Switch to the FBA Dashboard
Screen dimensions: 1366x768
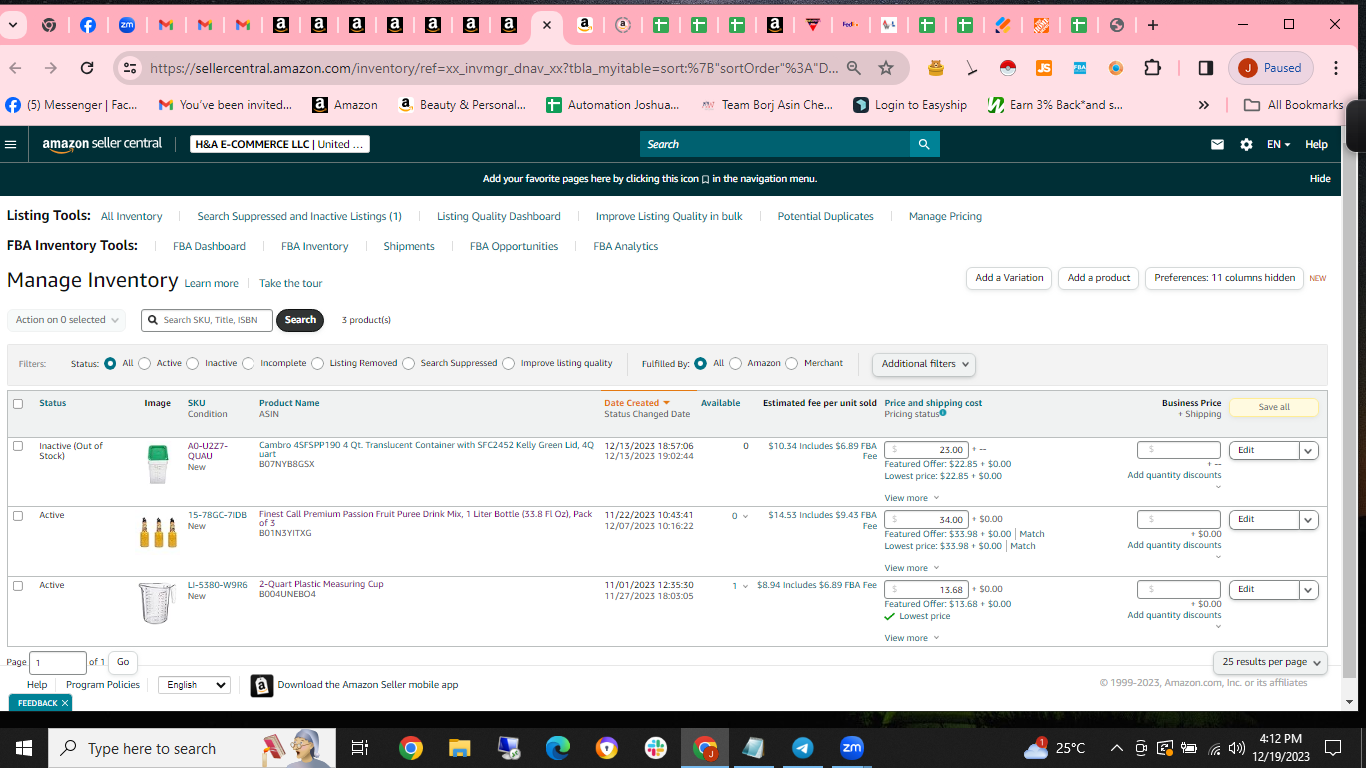pyautogui.click(x=209, y=246)
